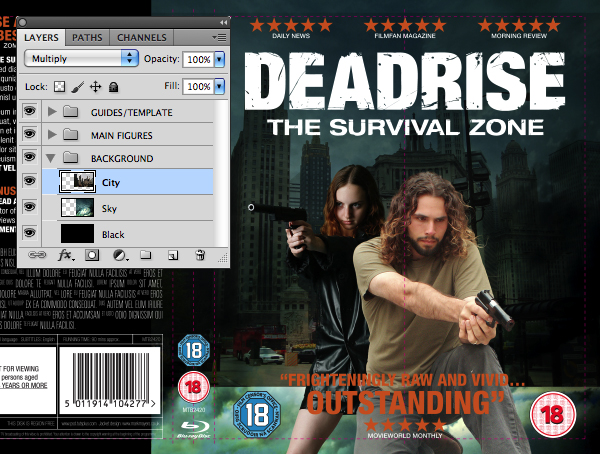Screen dimensions: 600x454
Task: Click the OUTSTANDING quote text
Action: tap(406, 402)
